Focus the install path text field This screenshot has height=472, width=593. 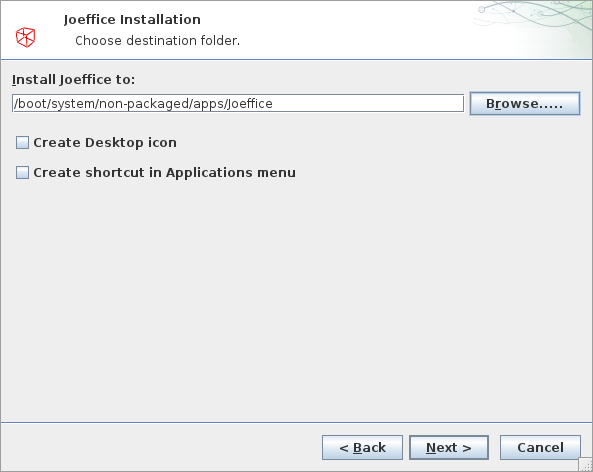(x=238, y=103)
